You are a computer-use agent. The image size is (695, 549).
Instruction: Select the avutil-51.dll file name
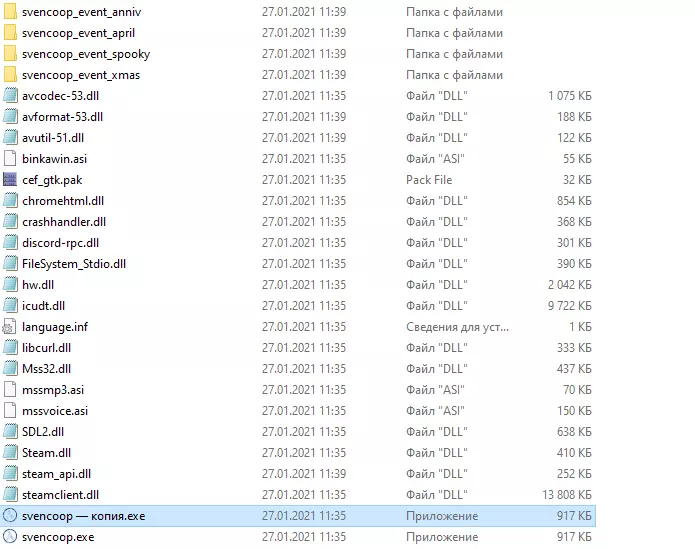tap(53, 138)
